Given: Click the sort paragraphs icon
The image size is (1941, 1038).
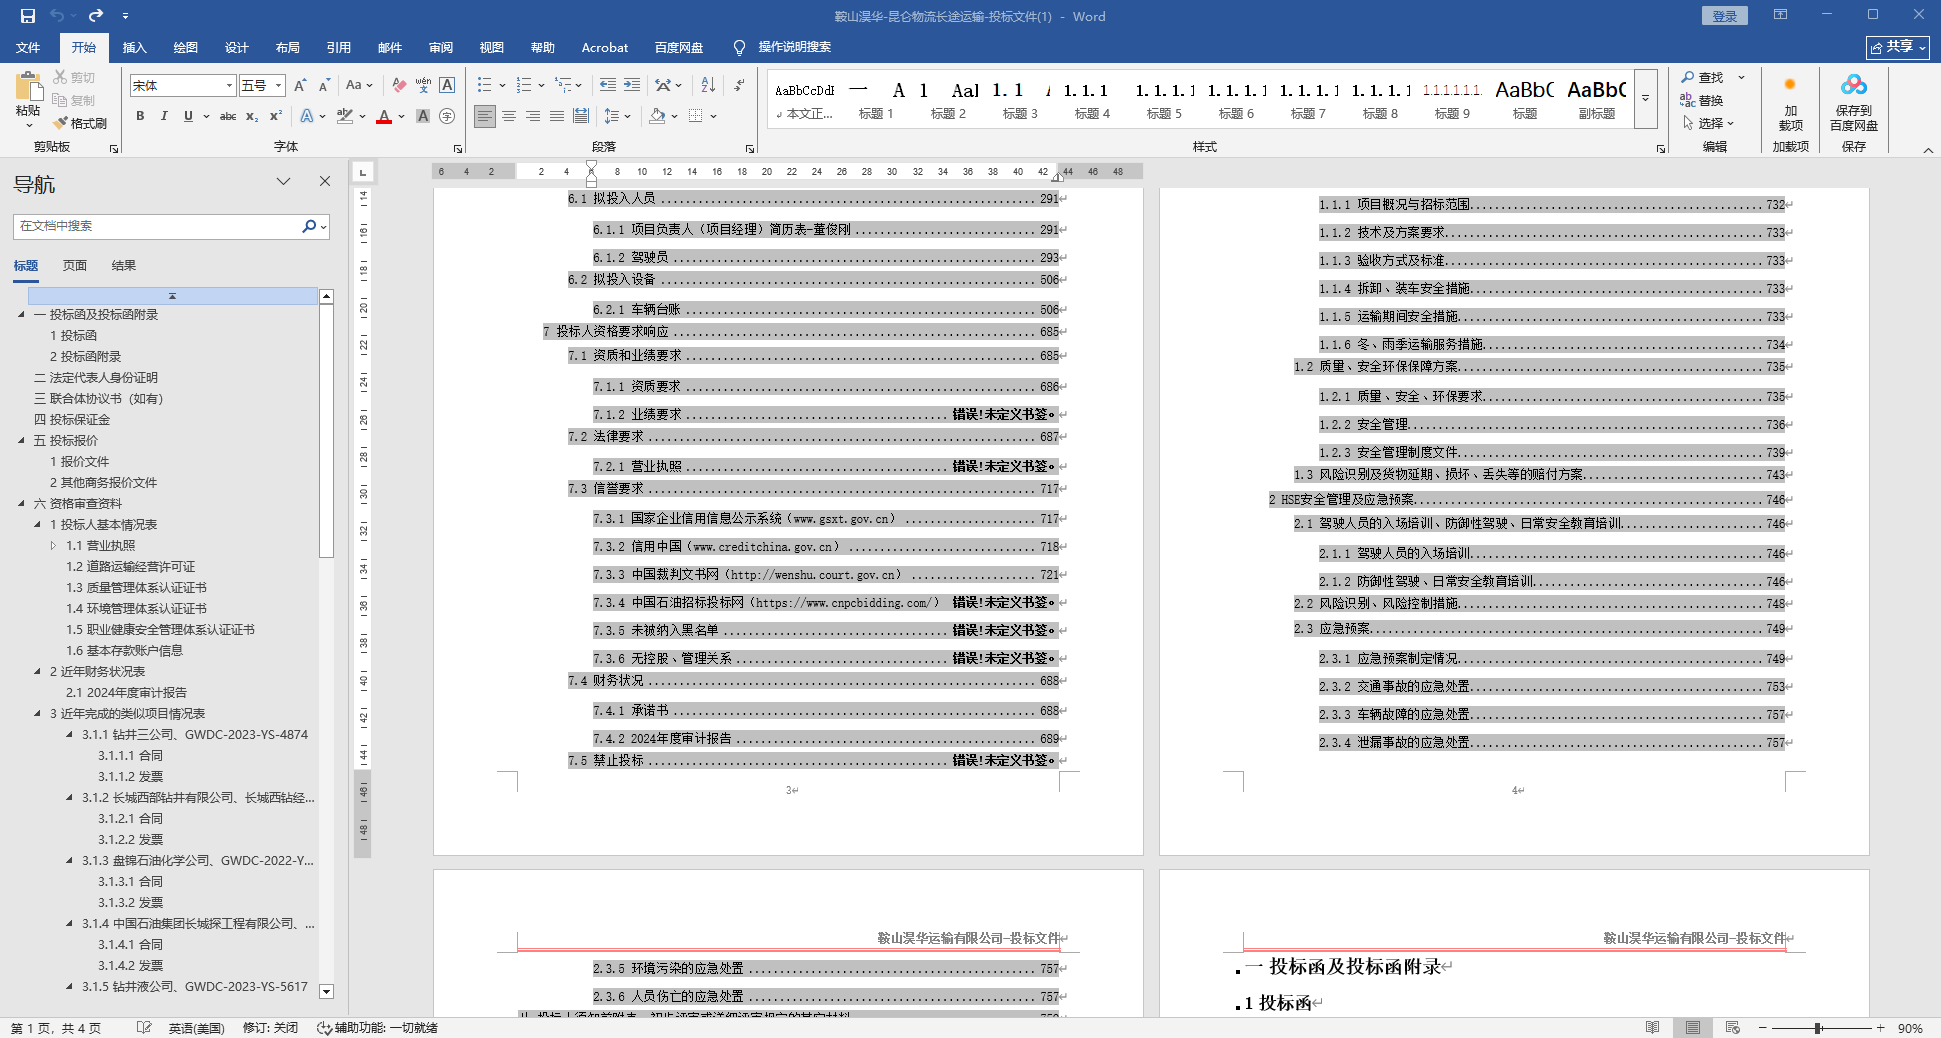Looking at the screenshot, I should (x=708, y=85).
